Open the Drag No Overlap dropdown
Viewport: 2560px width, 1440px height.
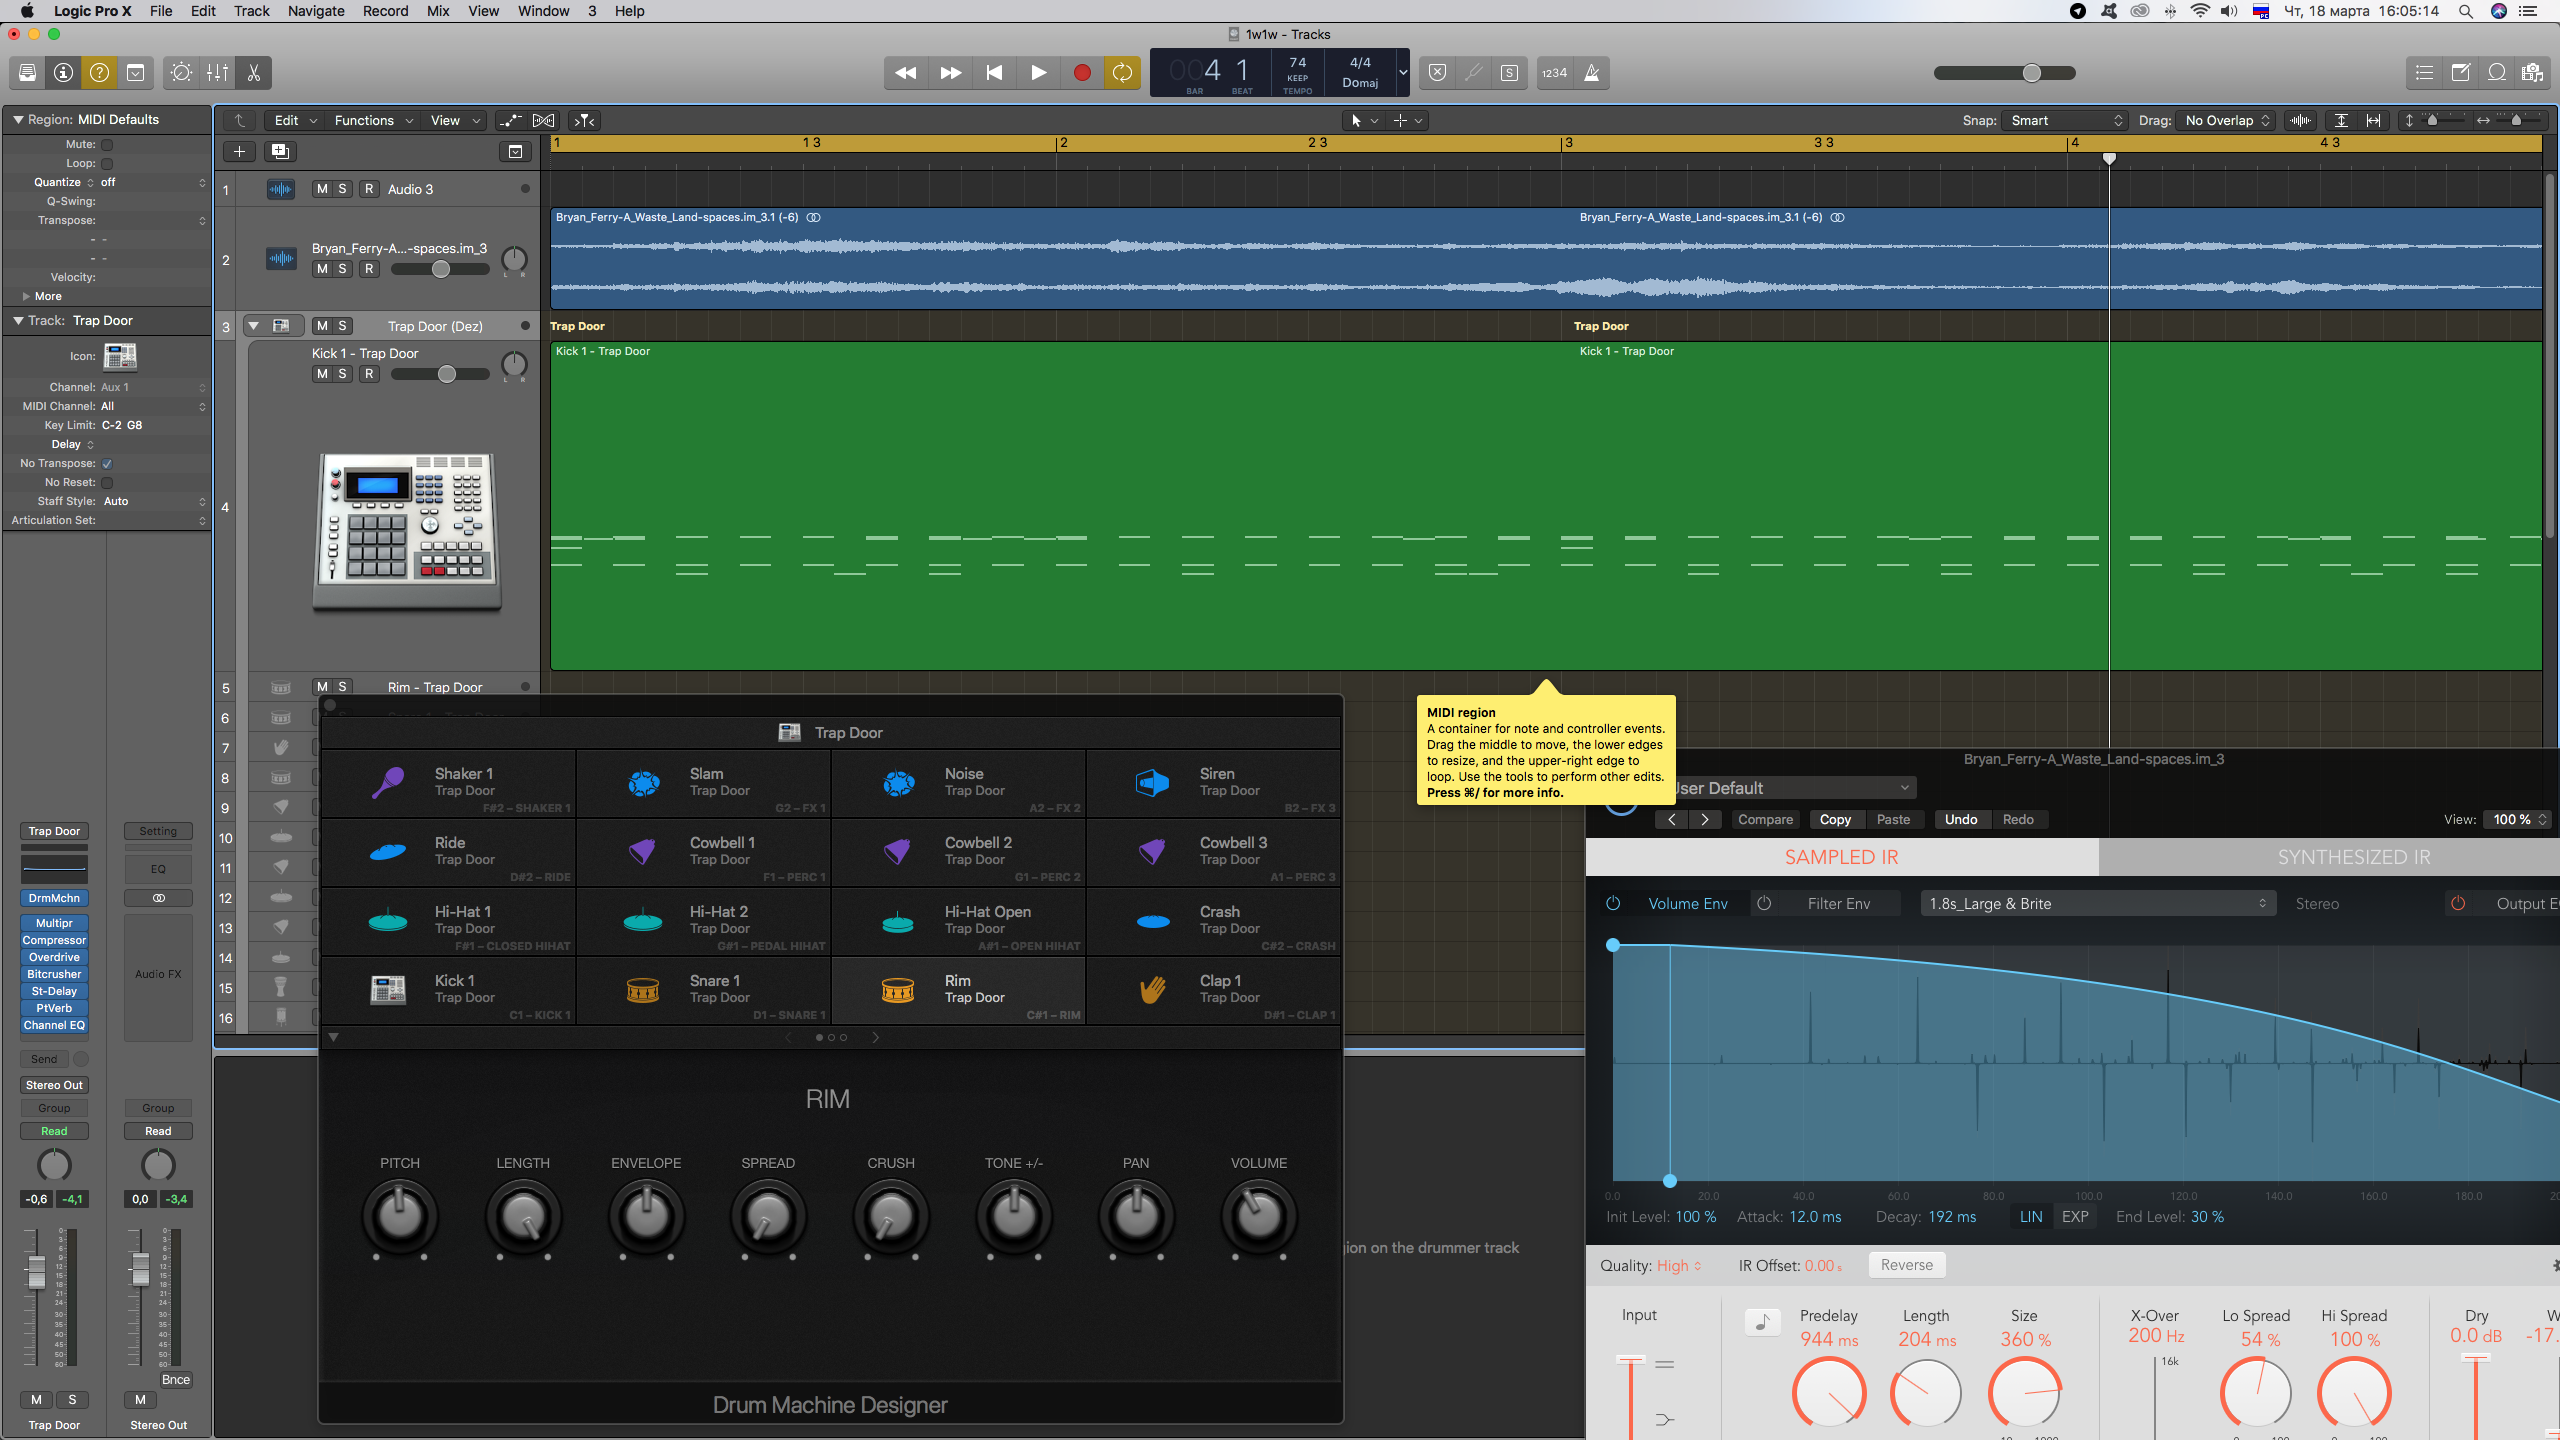(2227, 121)
